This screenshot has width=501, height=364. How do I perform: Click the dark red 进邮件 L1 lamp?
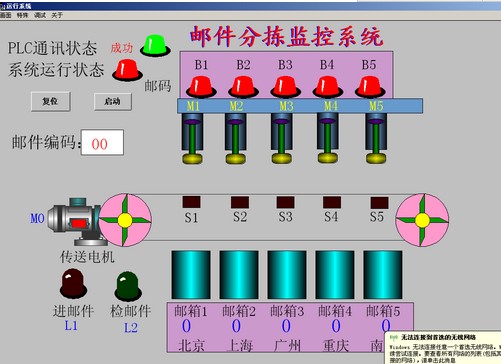pyautogui.click(x=73, y=283)
